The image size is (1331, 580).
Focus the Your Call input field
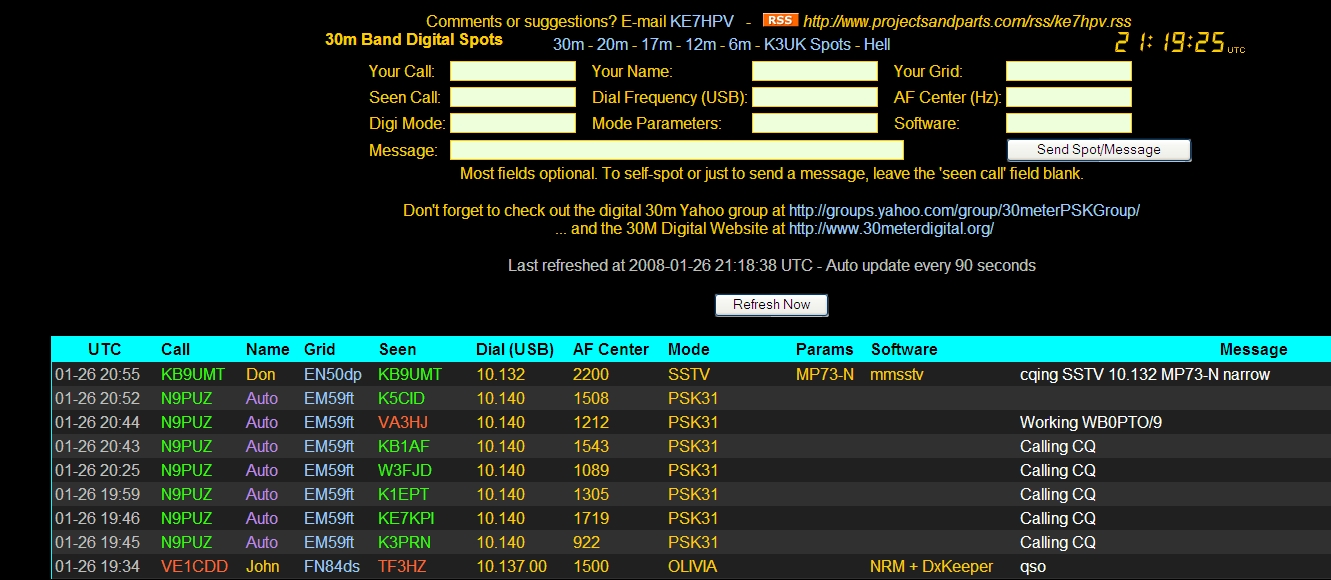512,71
